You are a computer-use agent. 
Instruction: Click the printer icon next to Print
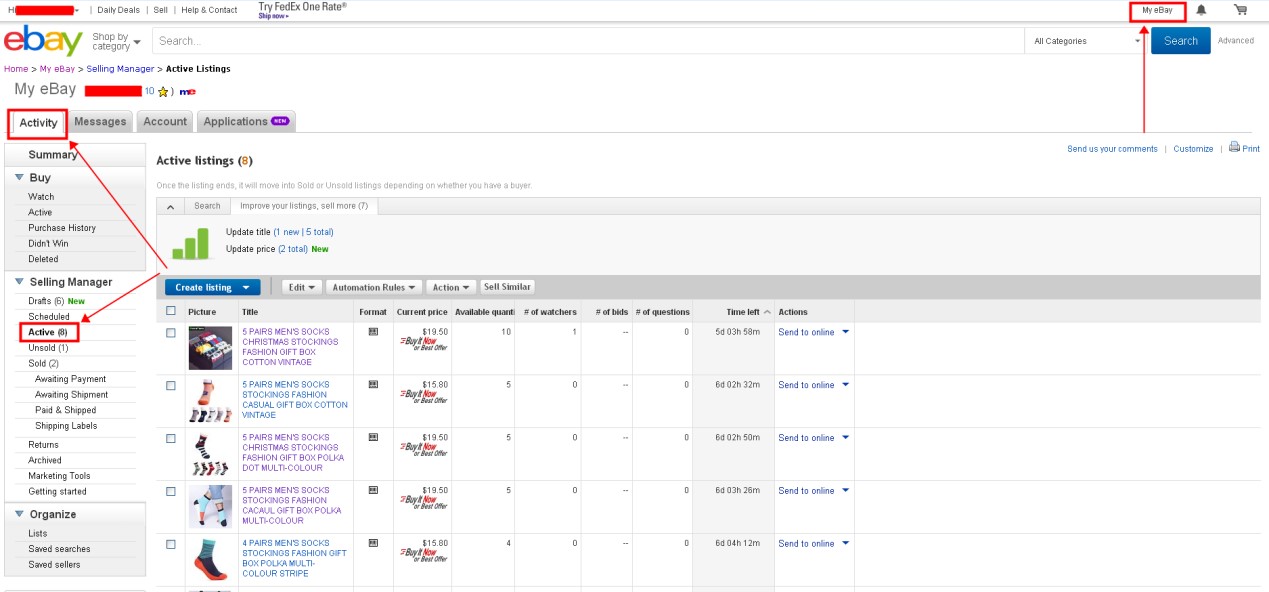pos(1234,147)
